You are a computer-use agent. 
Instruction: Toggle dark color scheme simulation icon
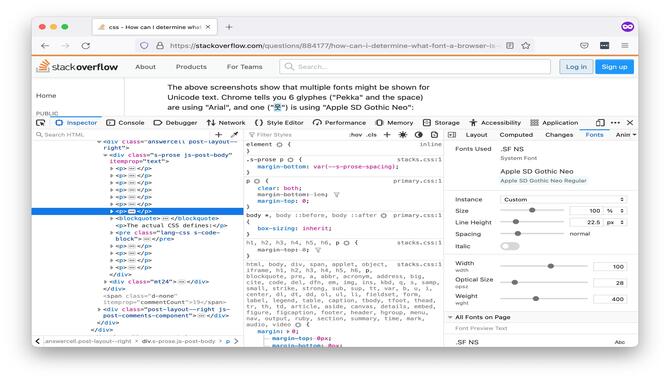coord(418,135)
